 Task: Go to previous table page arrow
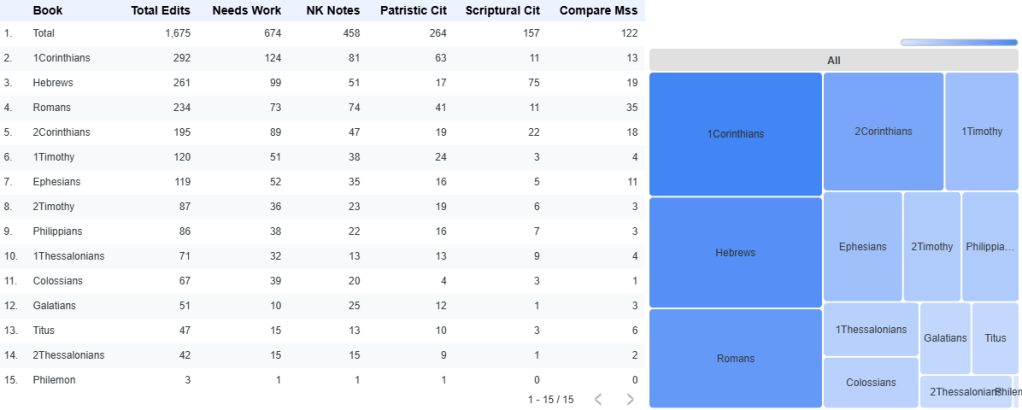[598, 399]
